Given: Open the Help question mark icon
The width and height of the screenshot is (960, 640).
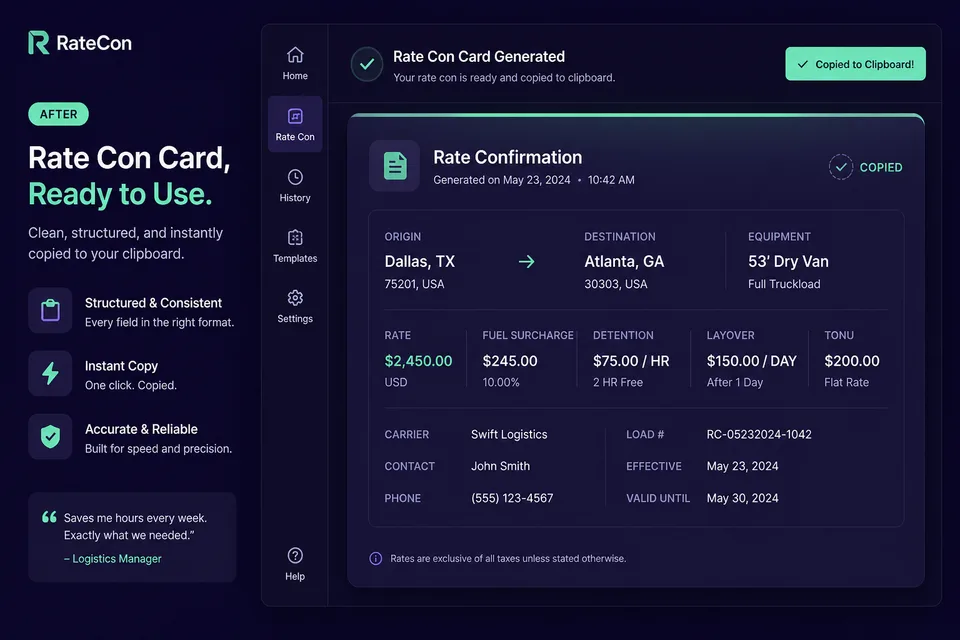Looking at the screenshot, I should pos(295,555).
